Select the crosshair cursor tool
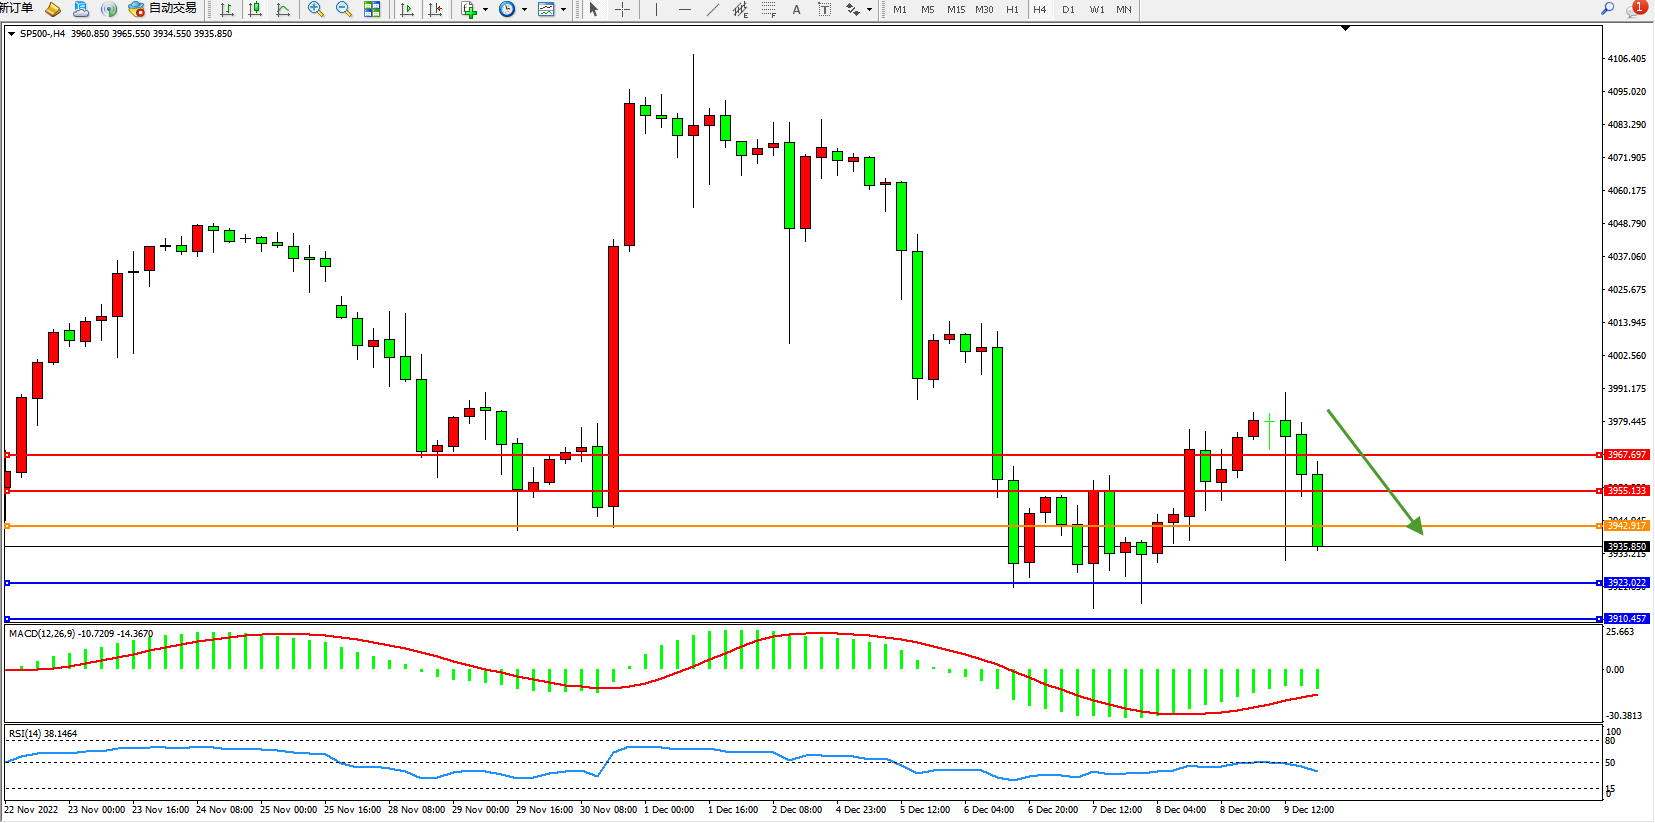 click(622, 9)
